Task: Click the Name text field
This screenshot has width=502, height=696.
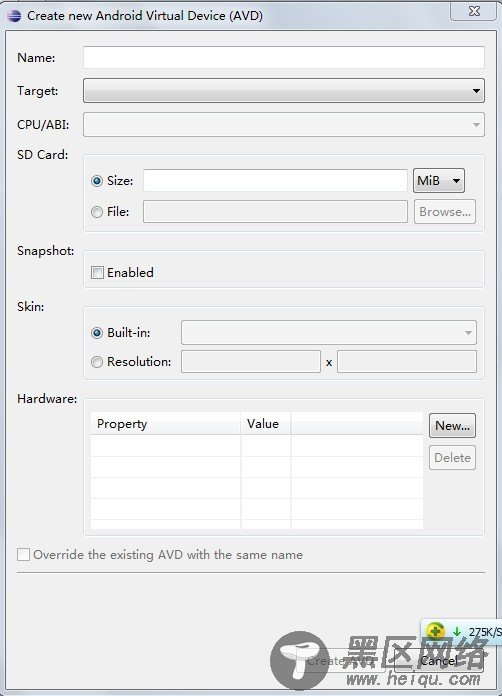Action: click(x=284, y=58)
